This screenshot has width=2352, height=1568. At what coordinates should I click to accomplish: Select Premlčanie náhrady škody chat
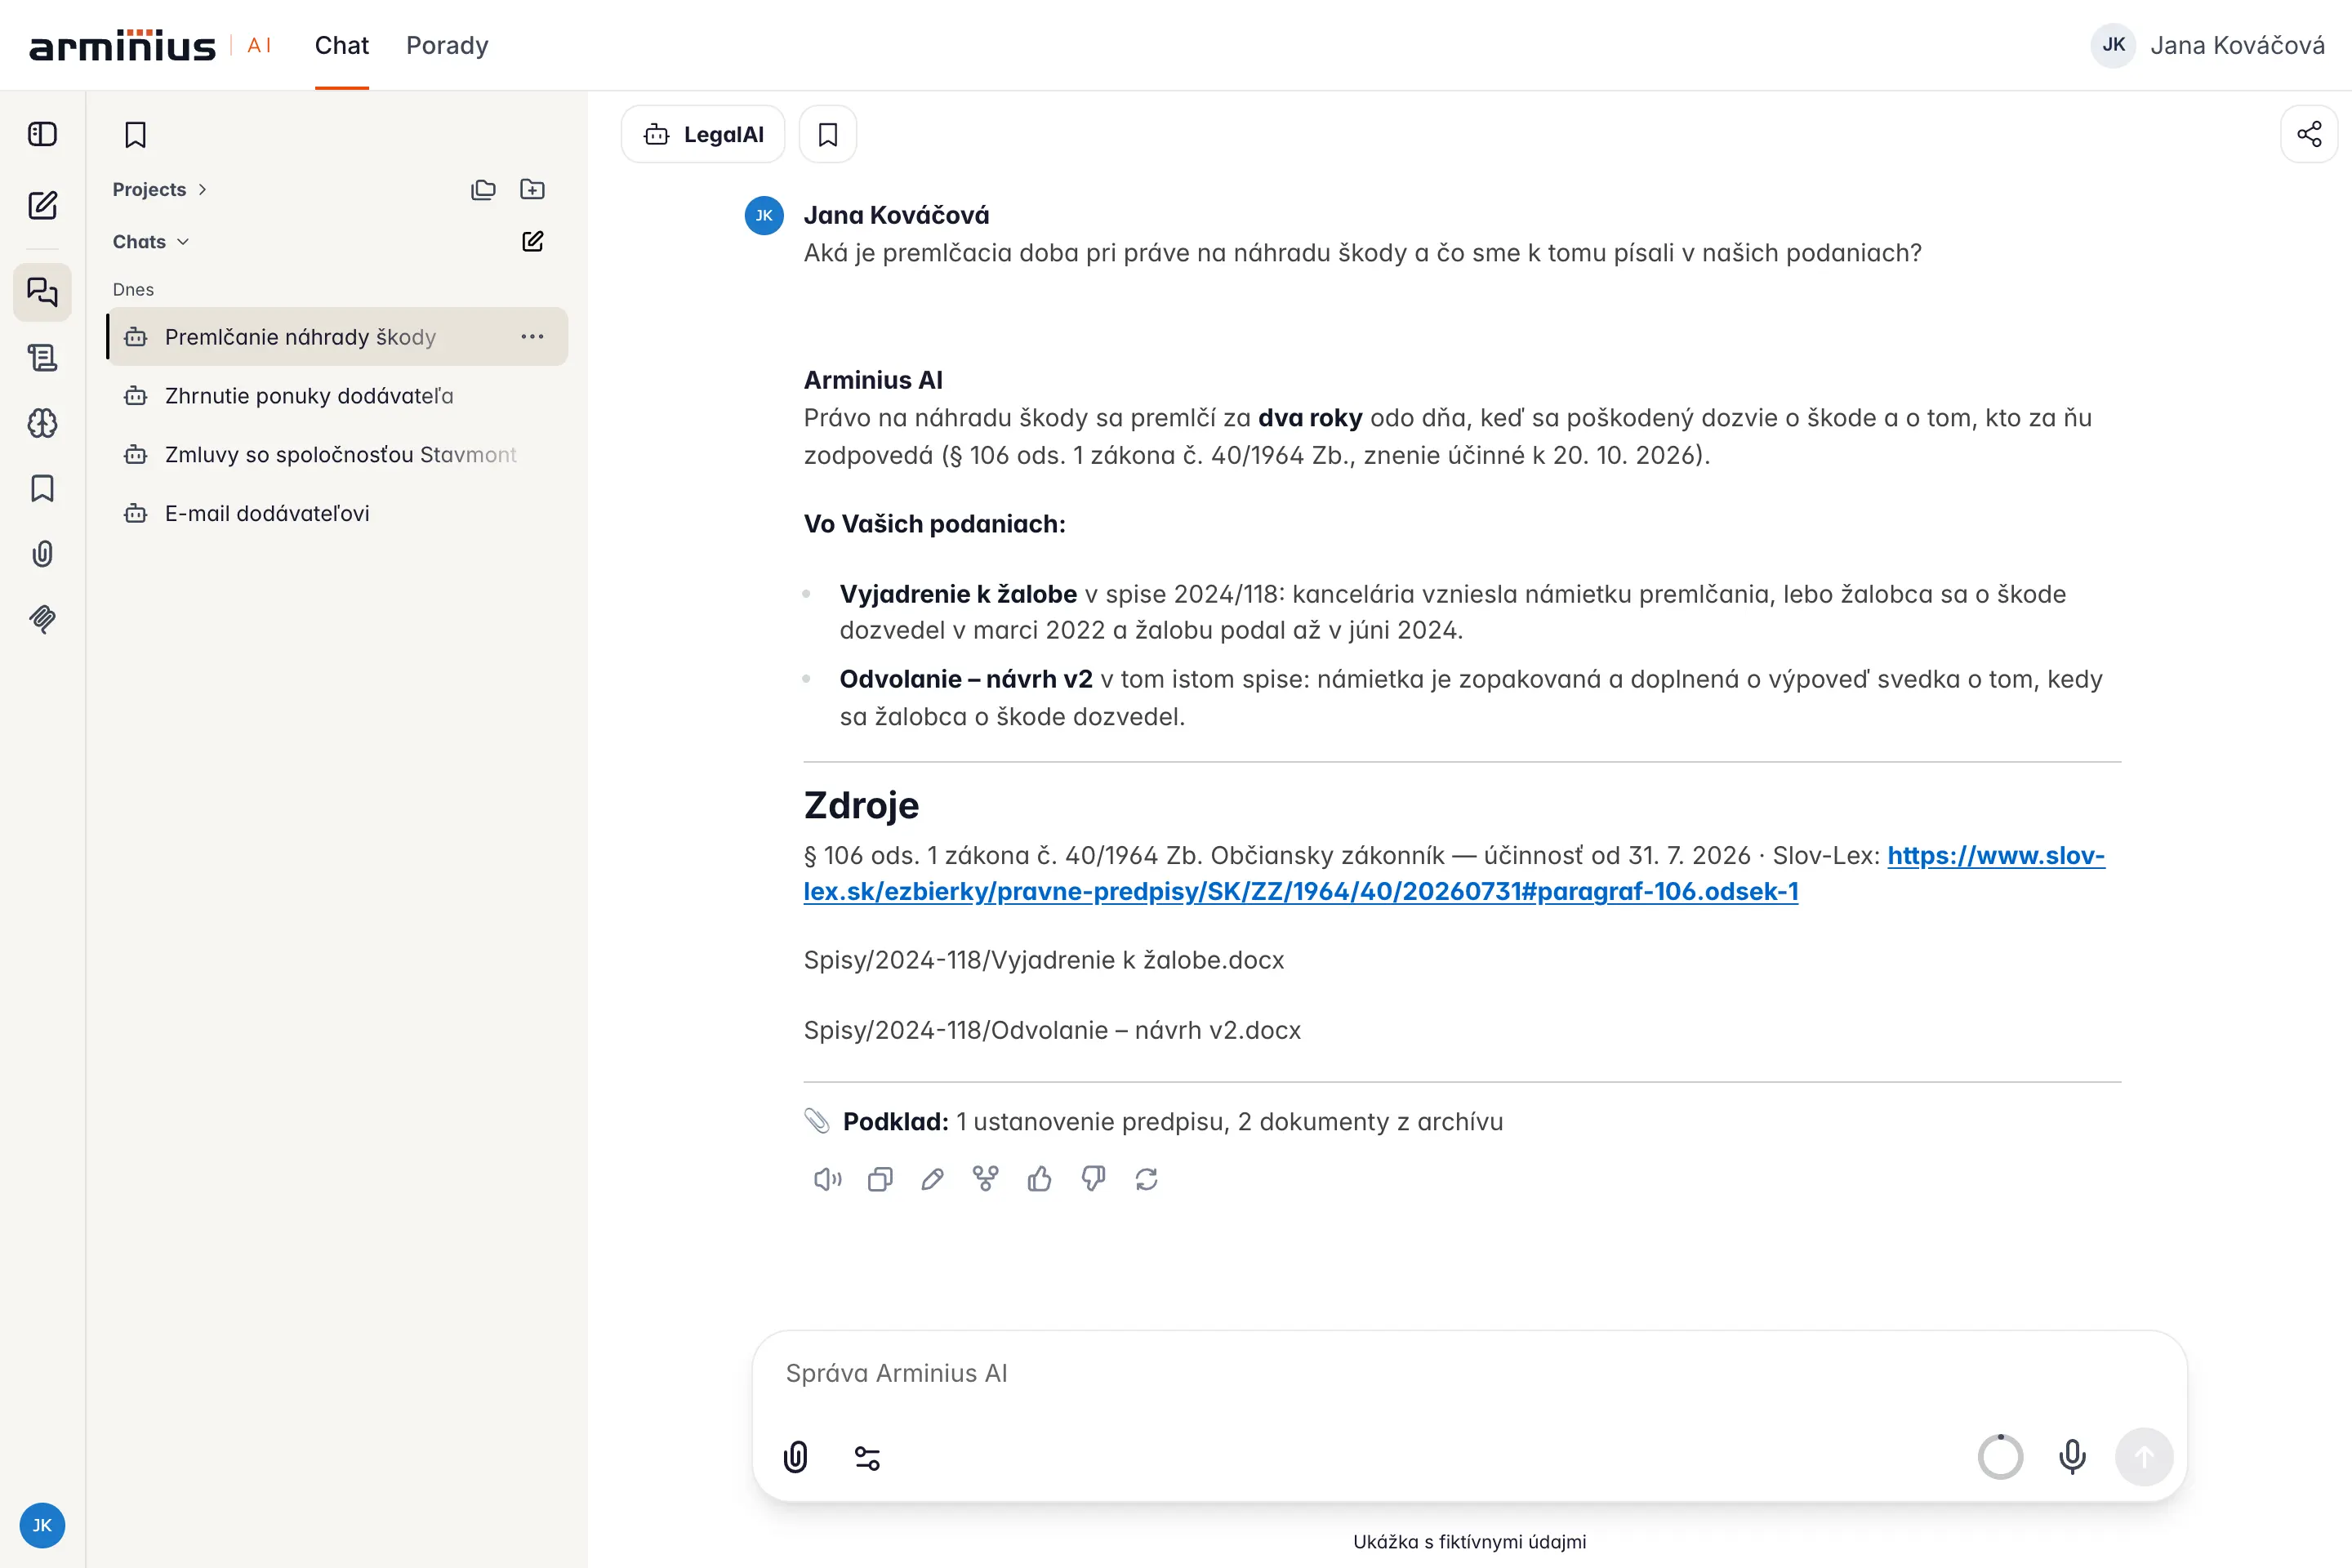coord(337,336)
